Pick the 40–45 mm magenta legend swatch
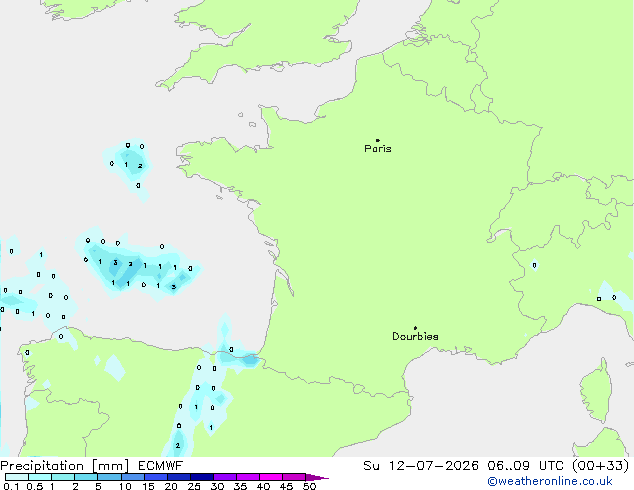634x490 pixels. tap(271, 477)
